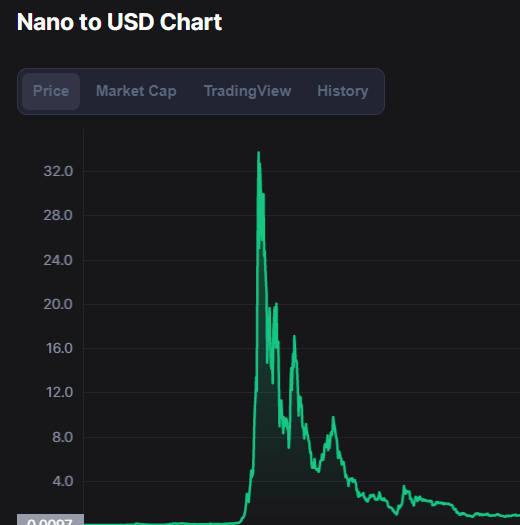The width and height of the screenshot is (520, 525).
Task: Select the 16.0 axis value
Action: pyautogui.click(x=59, y=349)
